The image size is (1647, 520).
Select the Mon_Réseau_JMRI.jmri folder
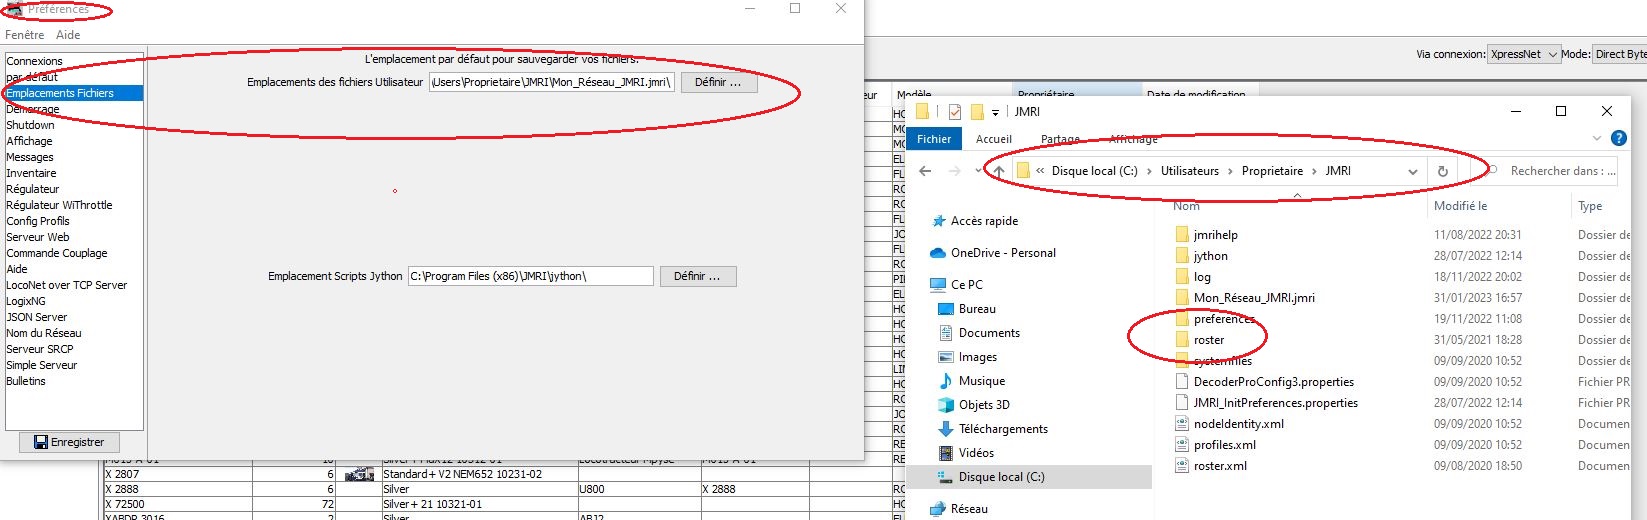[1254, 298]
